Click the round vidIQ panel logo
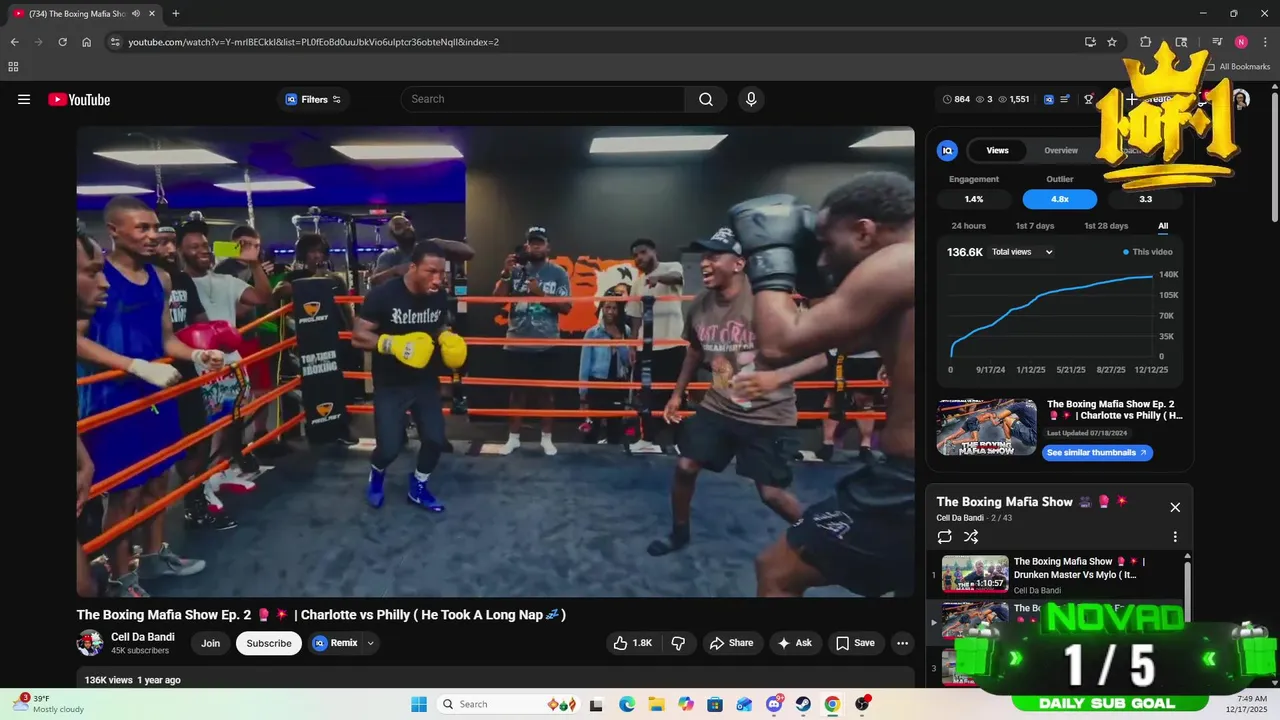Viewport: 1280px width, 720px height. pos(947,151)
